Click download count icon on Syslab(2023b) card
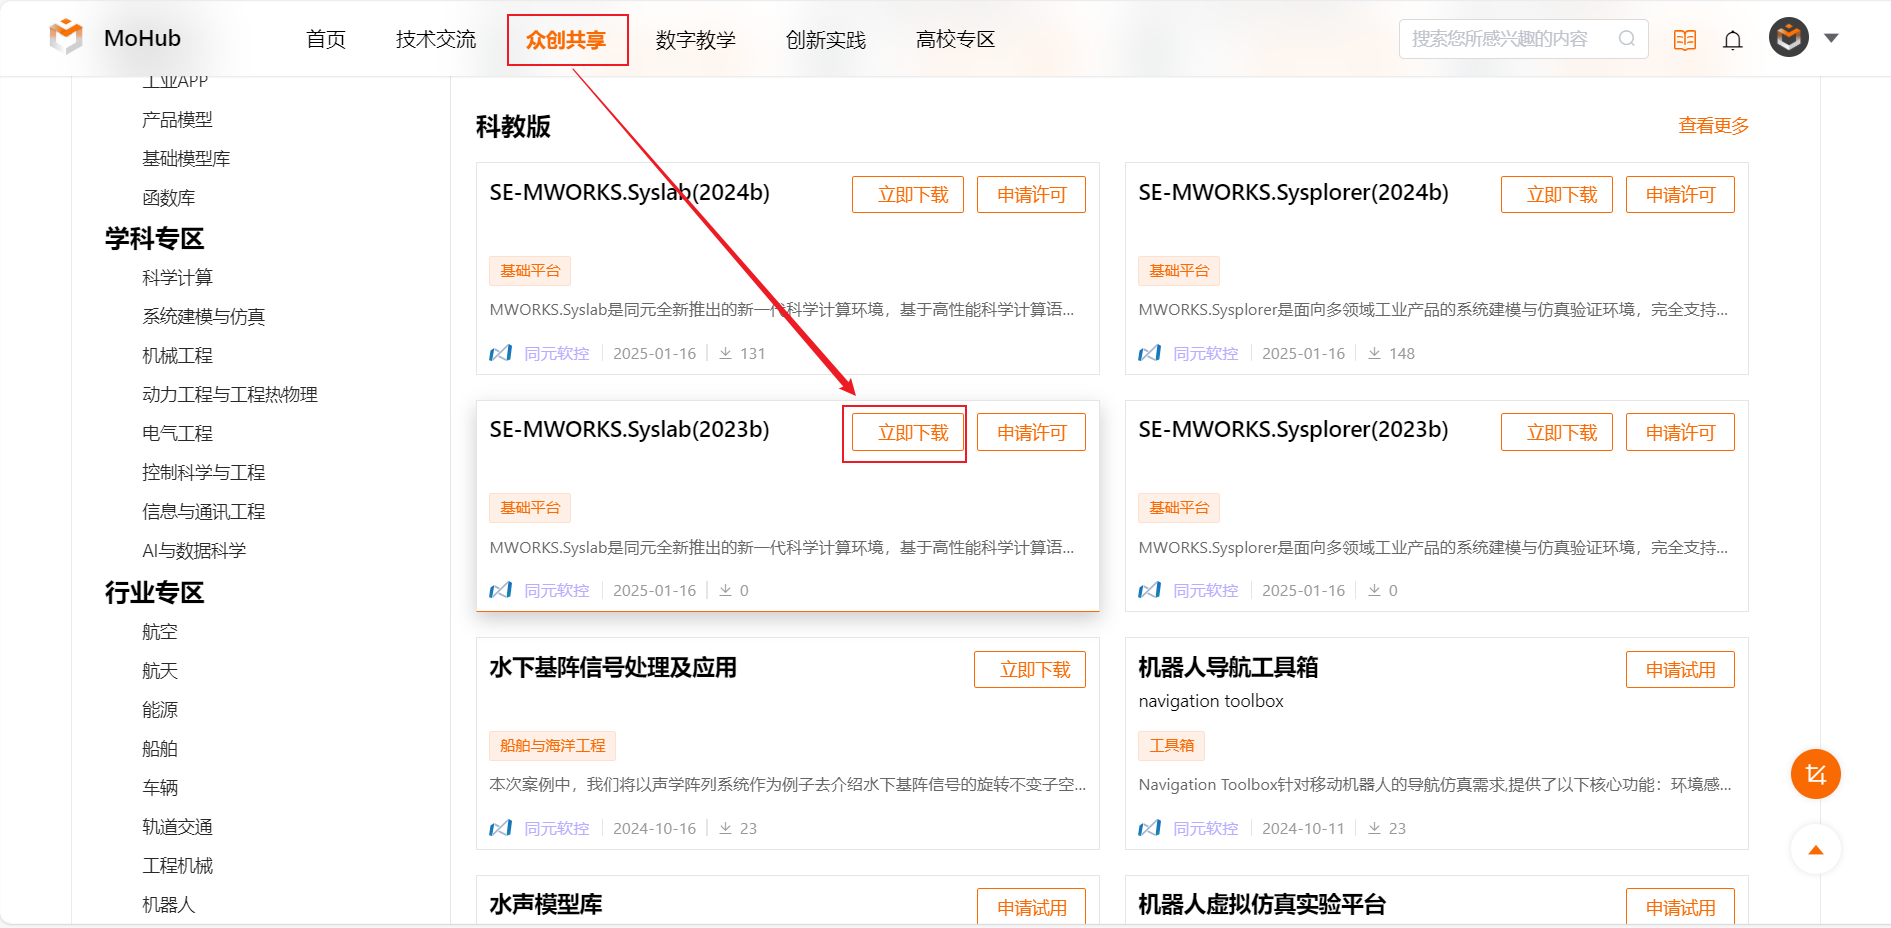The height and width of the screenshot is (928, 1891). click(x=726, y=590)
